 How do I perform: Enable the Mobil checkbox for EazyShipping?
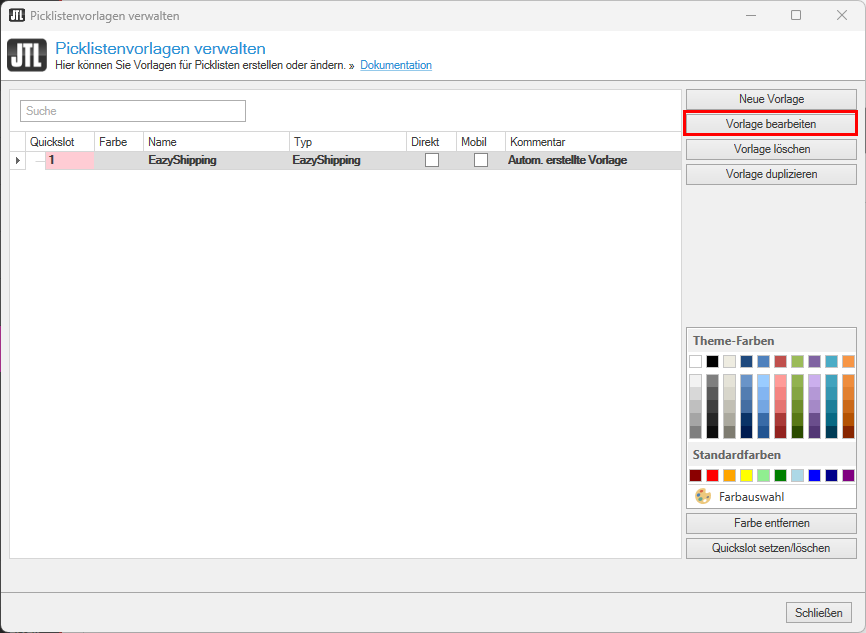481,160
